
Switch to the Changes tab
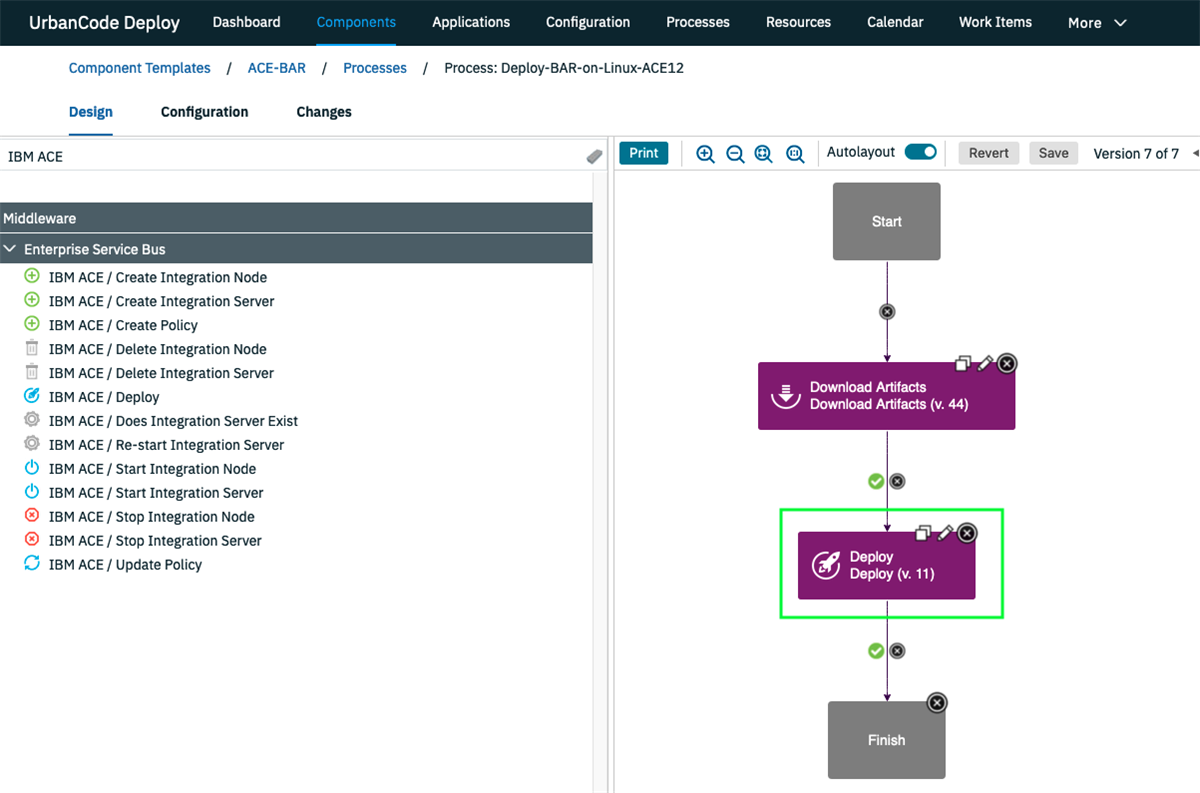click(x=323, y=112)
